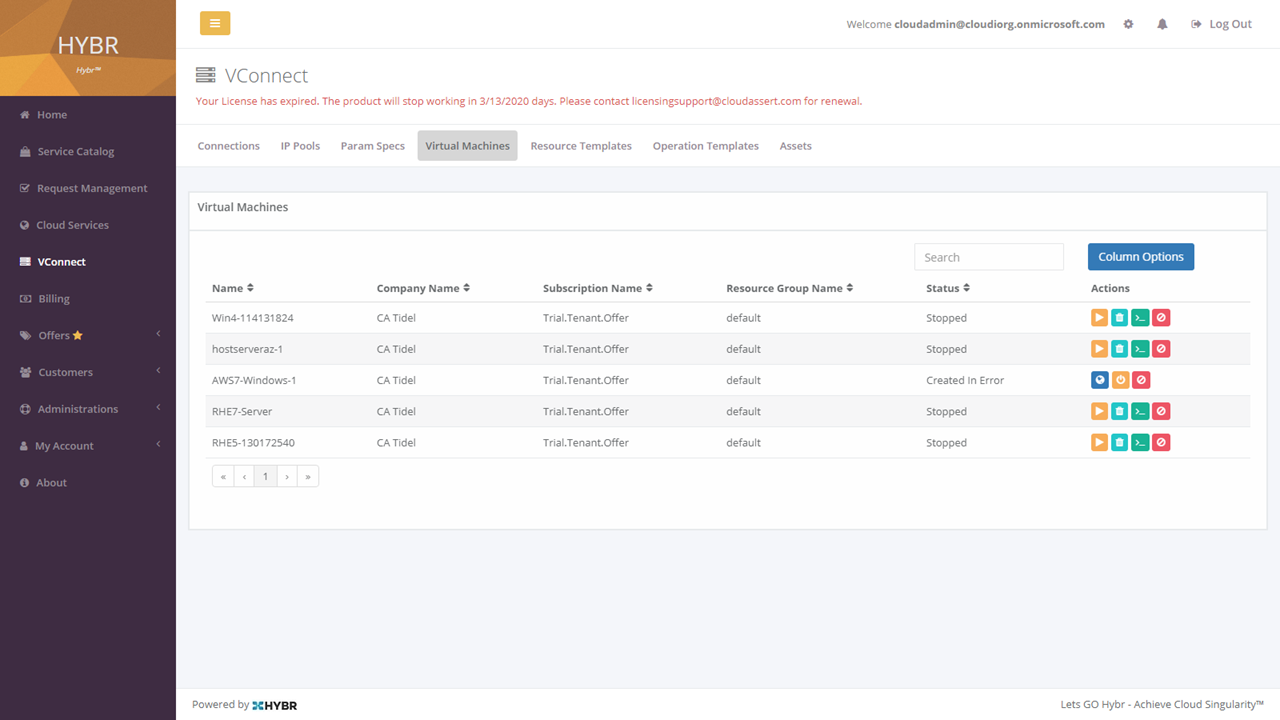This screenshot has height=720, width=1280.
Task: Toggle sidebar with hamburger menu button
Action: [x=215, y=23]
